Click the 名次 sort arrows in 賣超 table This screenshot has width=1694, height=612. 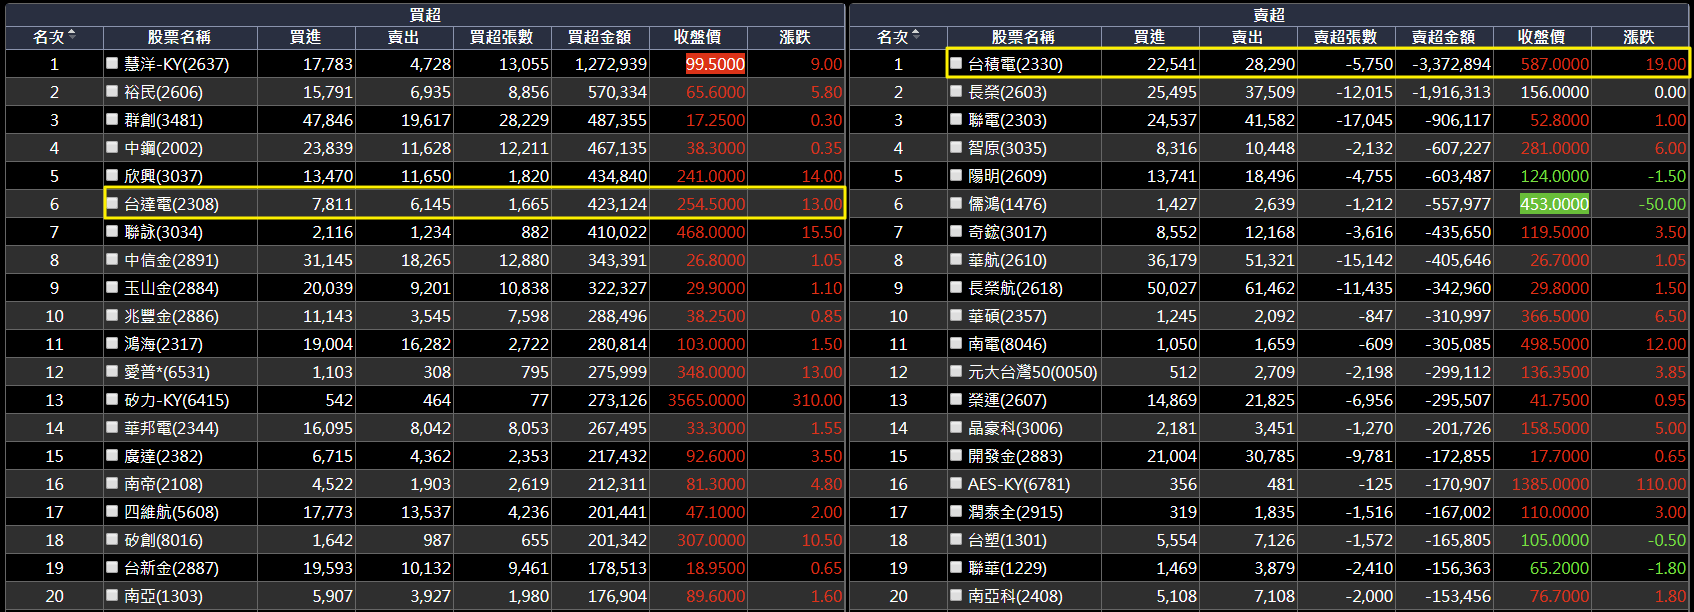pyautogui.click(x=916, y=36)
